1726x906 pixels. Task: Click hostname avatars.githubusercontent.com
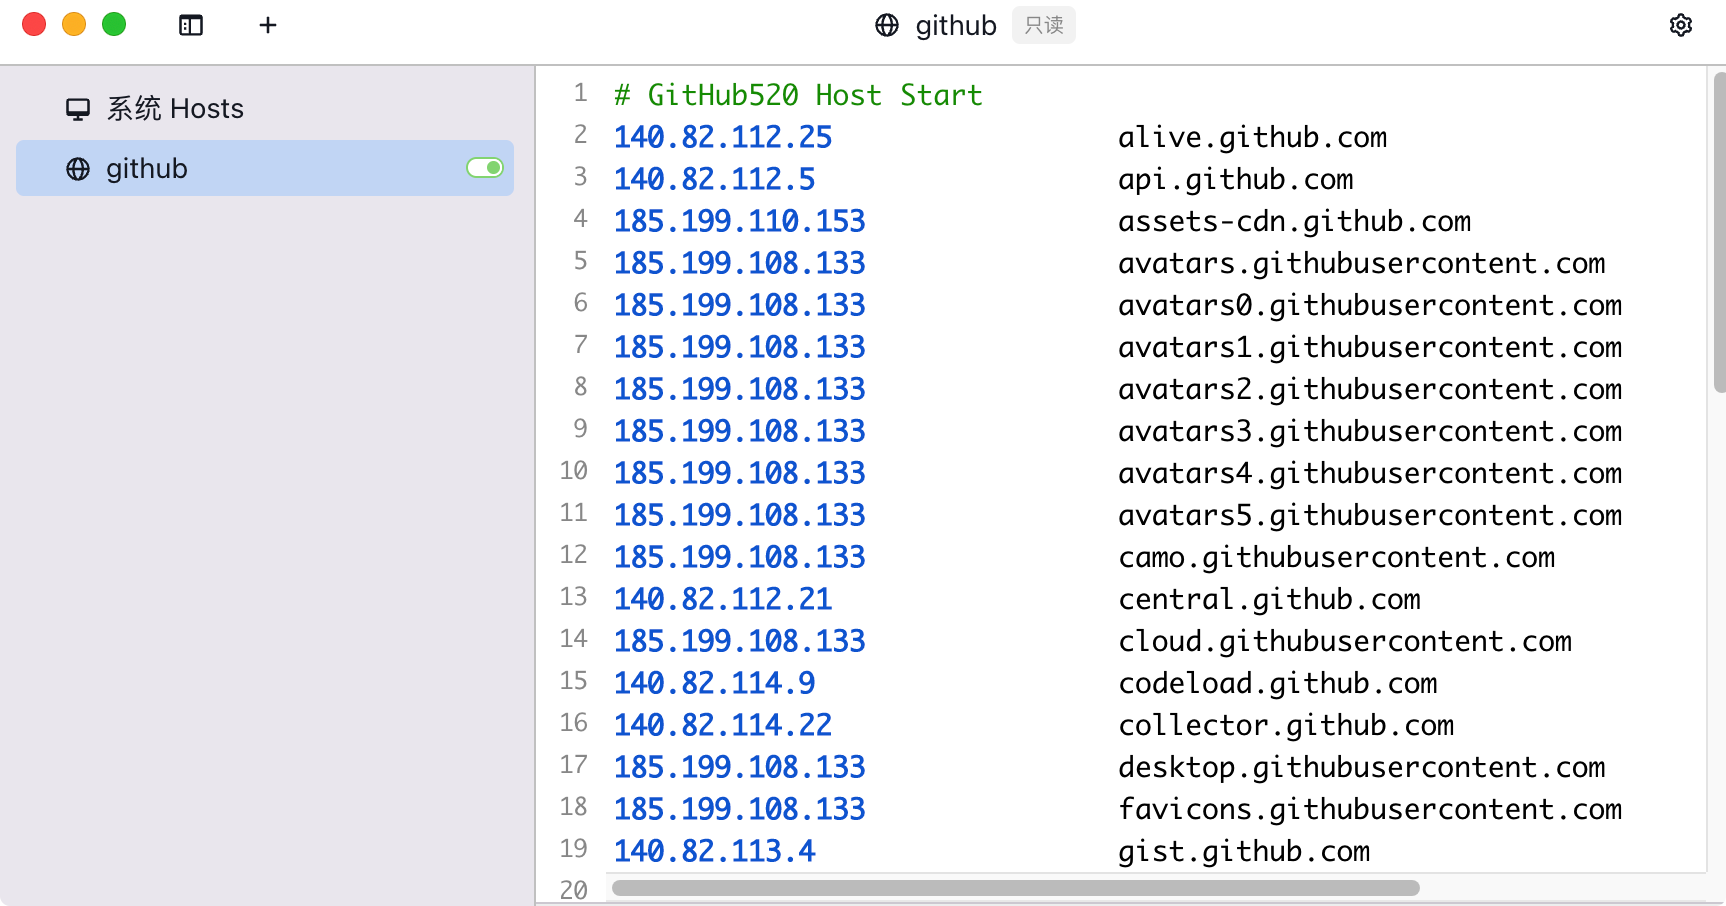point(1361,263)
